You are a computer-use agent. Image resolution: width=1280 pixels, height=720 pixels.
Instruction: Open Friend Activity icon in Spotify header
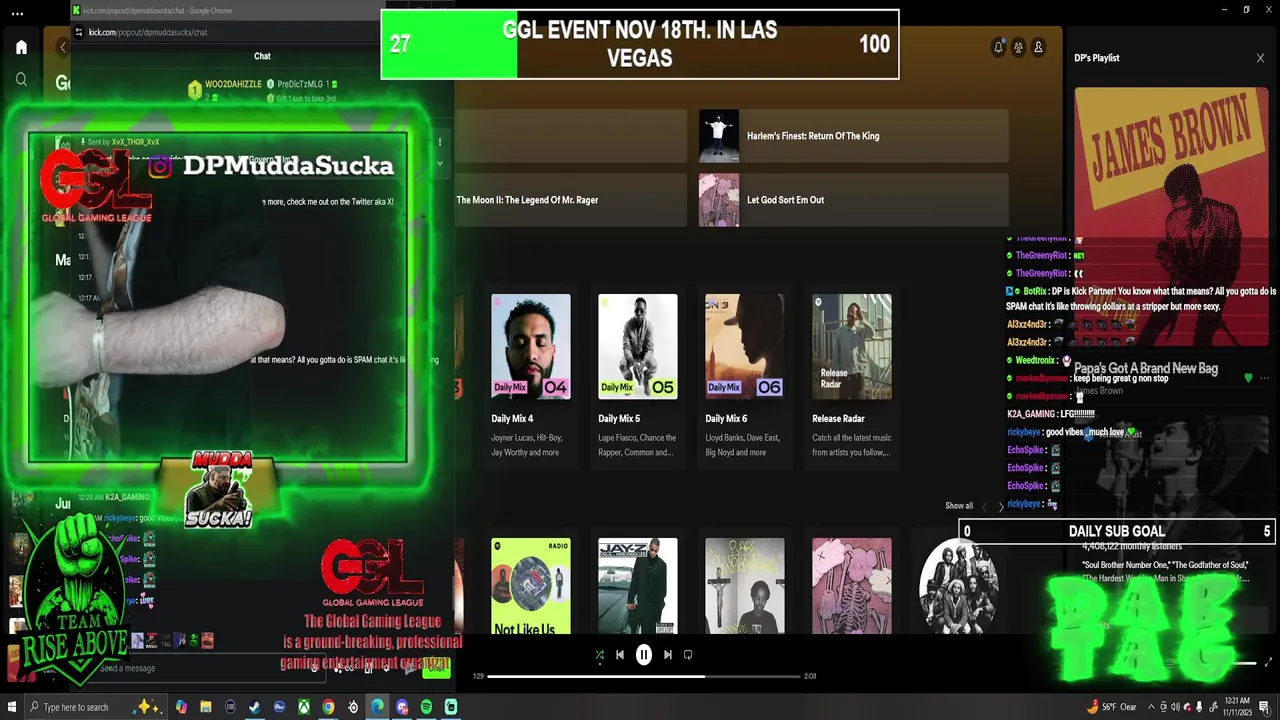pos(1018,47)
